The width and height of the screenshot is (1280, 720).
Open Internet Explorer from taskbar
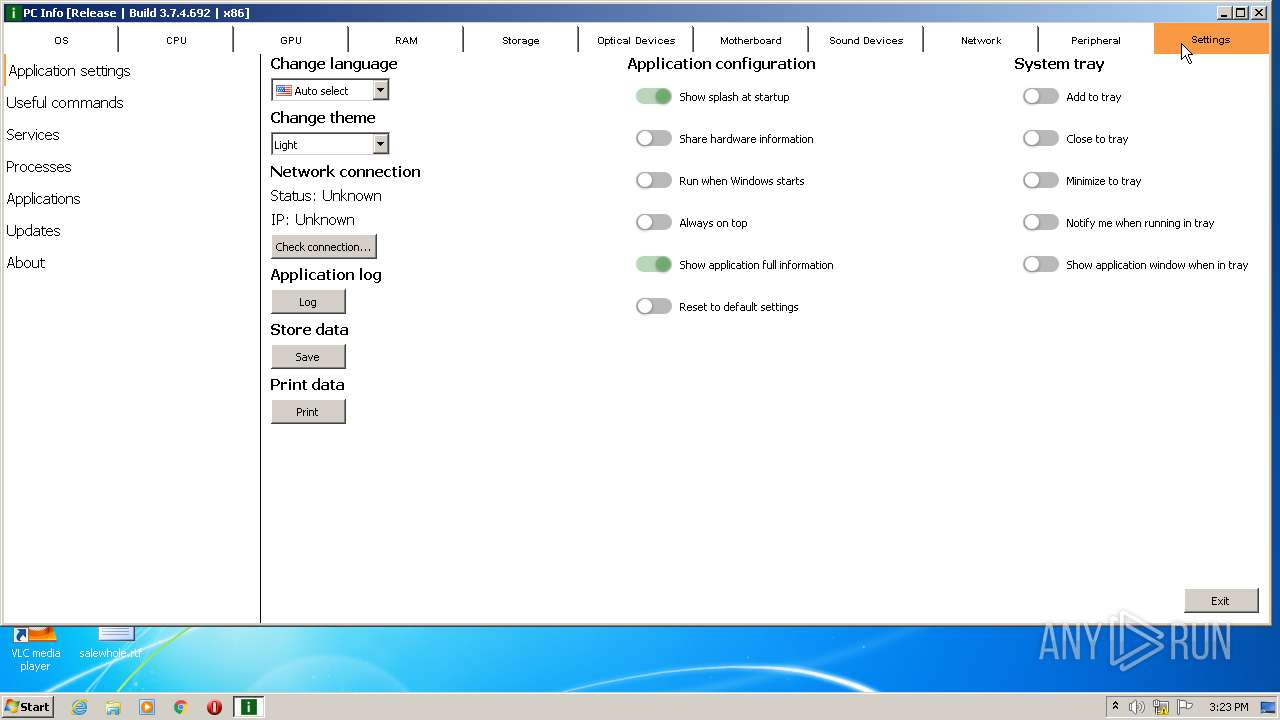pos(79,707)
